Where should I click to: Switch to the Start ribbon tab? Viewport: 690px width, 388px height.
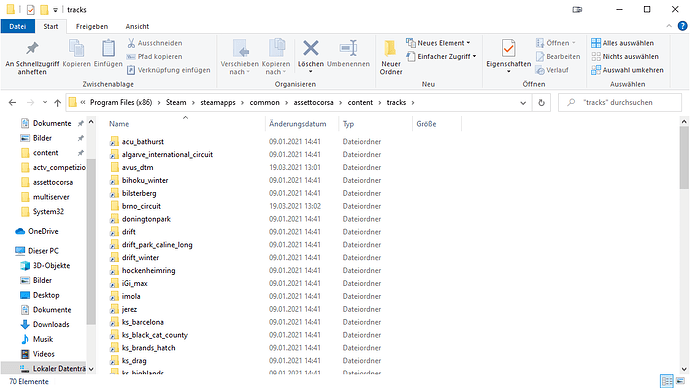coord(51,26)
